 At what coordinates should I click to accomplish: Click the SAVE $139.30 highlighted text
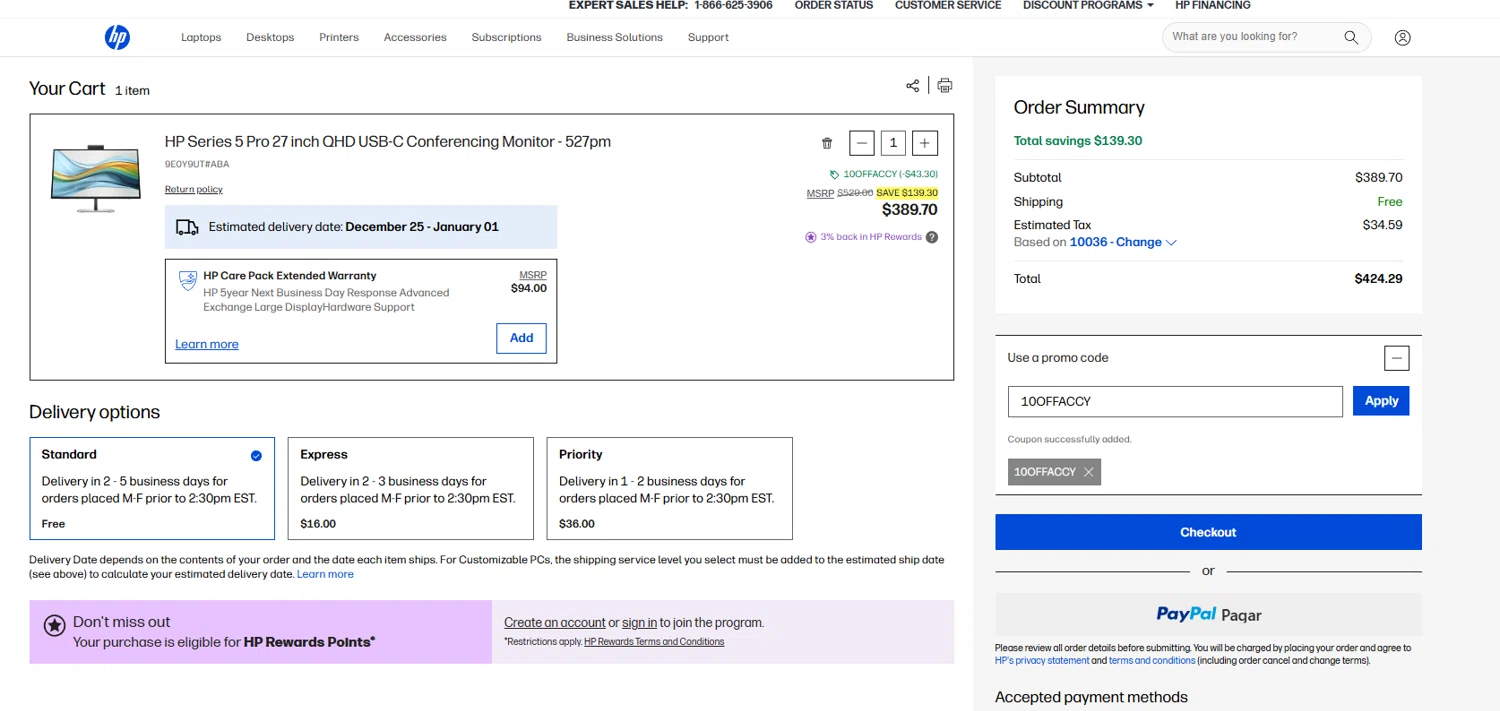(x=907, y=193)
